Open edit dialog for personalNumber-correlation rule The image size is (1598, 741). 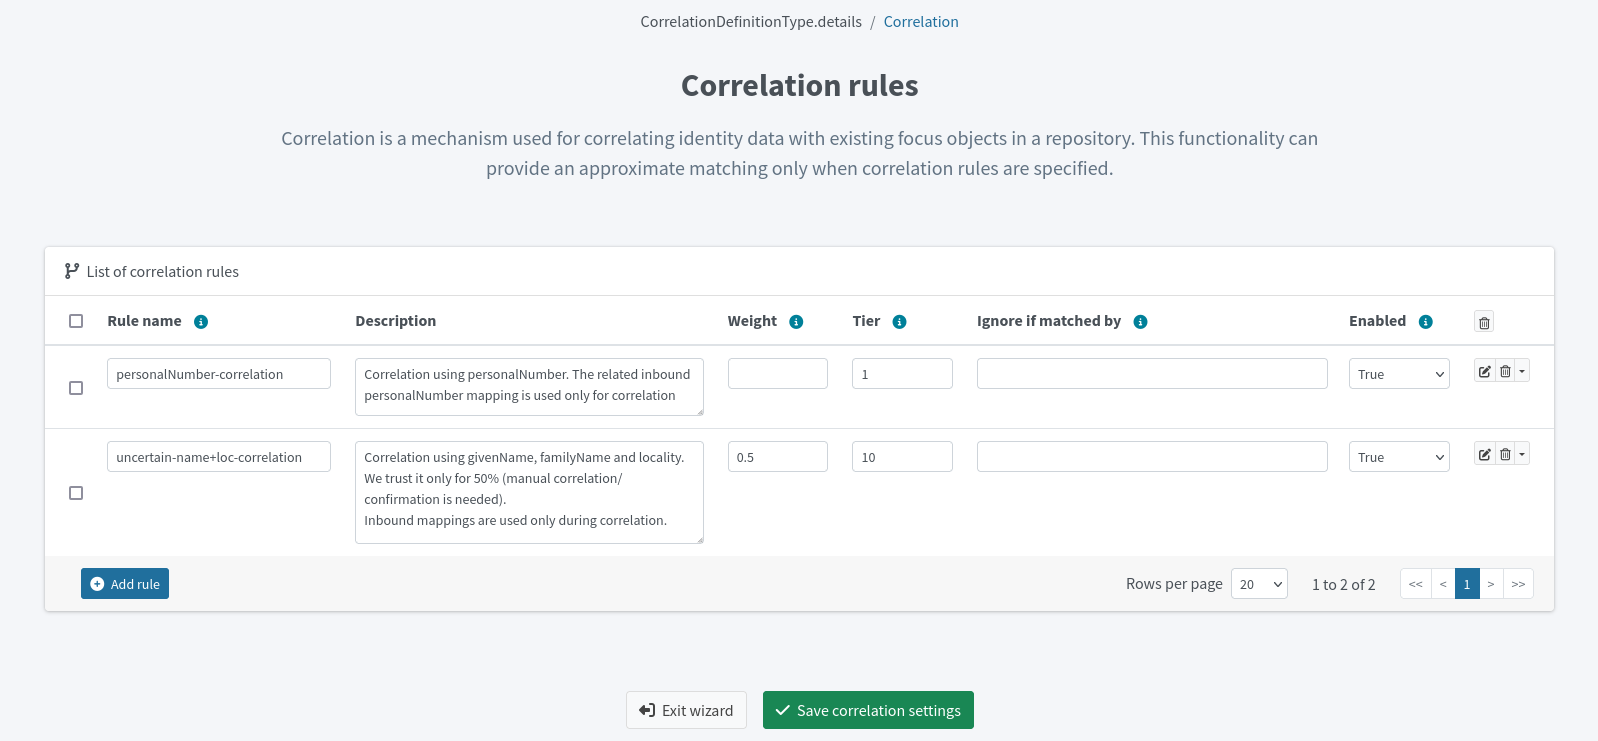1484,370
